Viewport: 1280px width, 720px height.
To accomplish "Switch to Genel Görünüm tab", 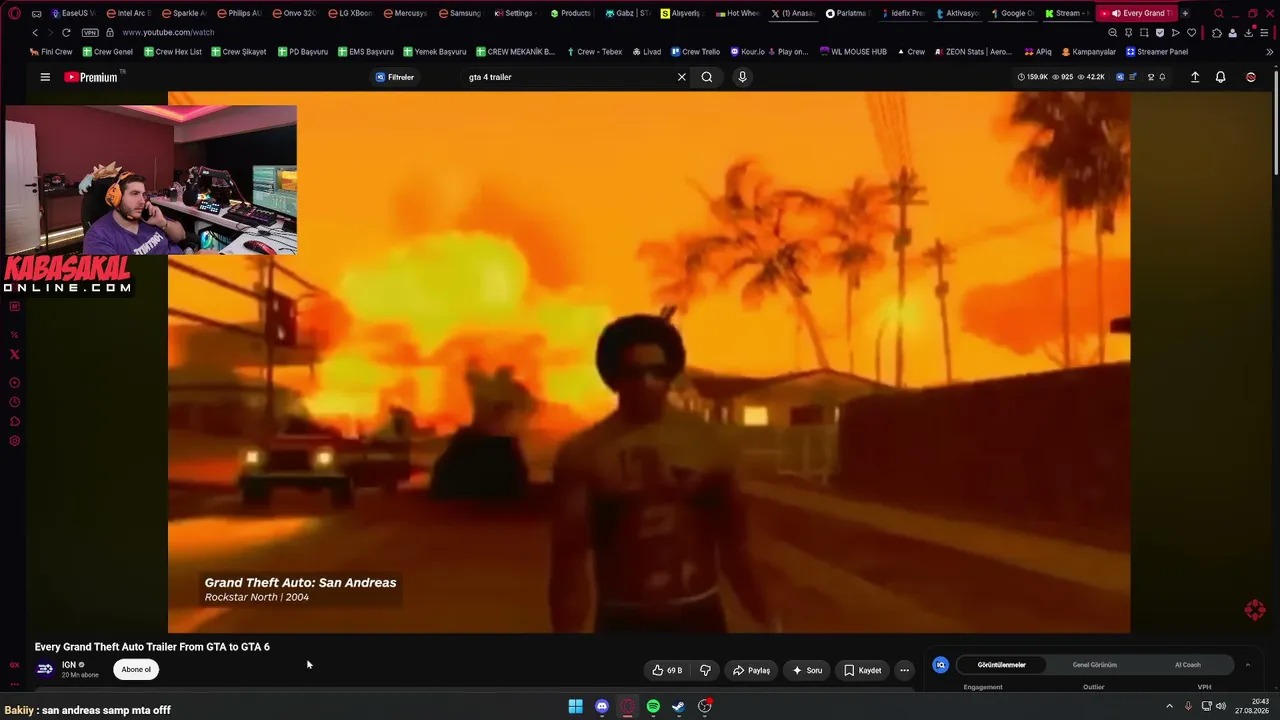I will click(1095, 665).
